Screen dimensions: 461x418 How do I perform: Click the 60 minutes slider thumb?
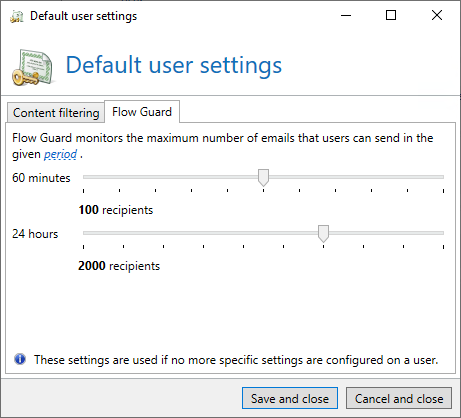click(x=263, y=177)
